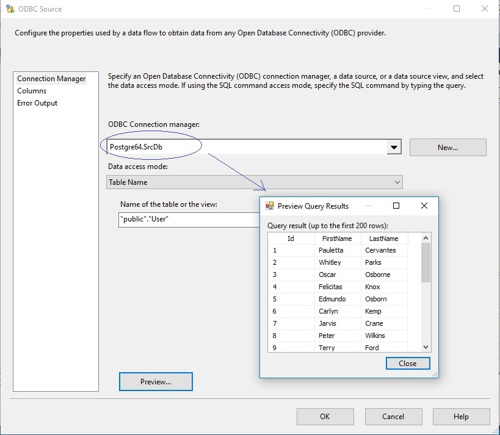Maximize the Preview Query Results window
This screenshot has height=435, width=500.
396,206
